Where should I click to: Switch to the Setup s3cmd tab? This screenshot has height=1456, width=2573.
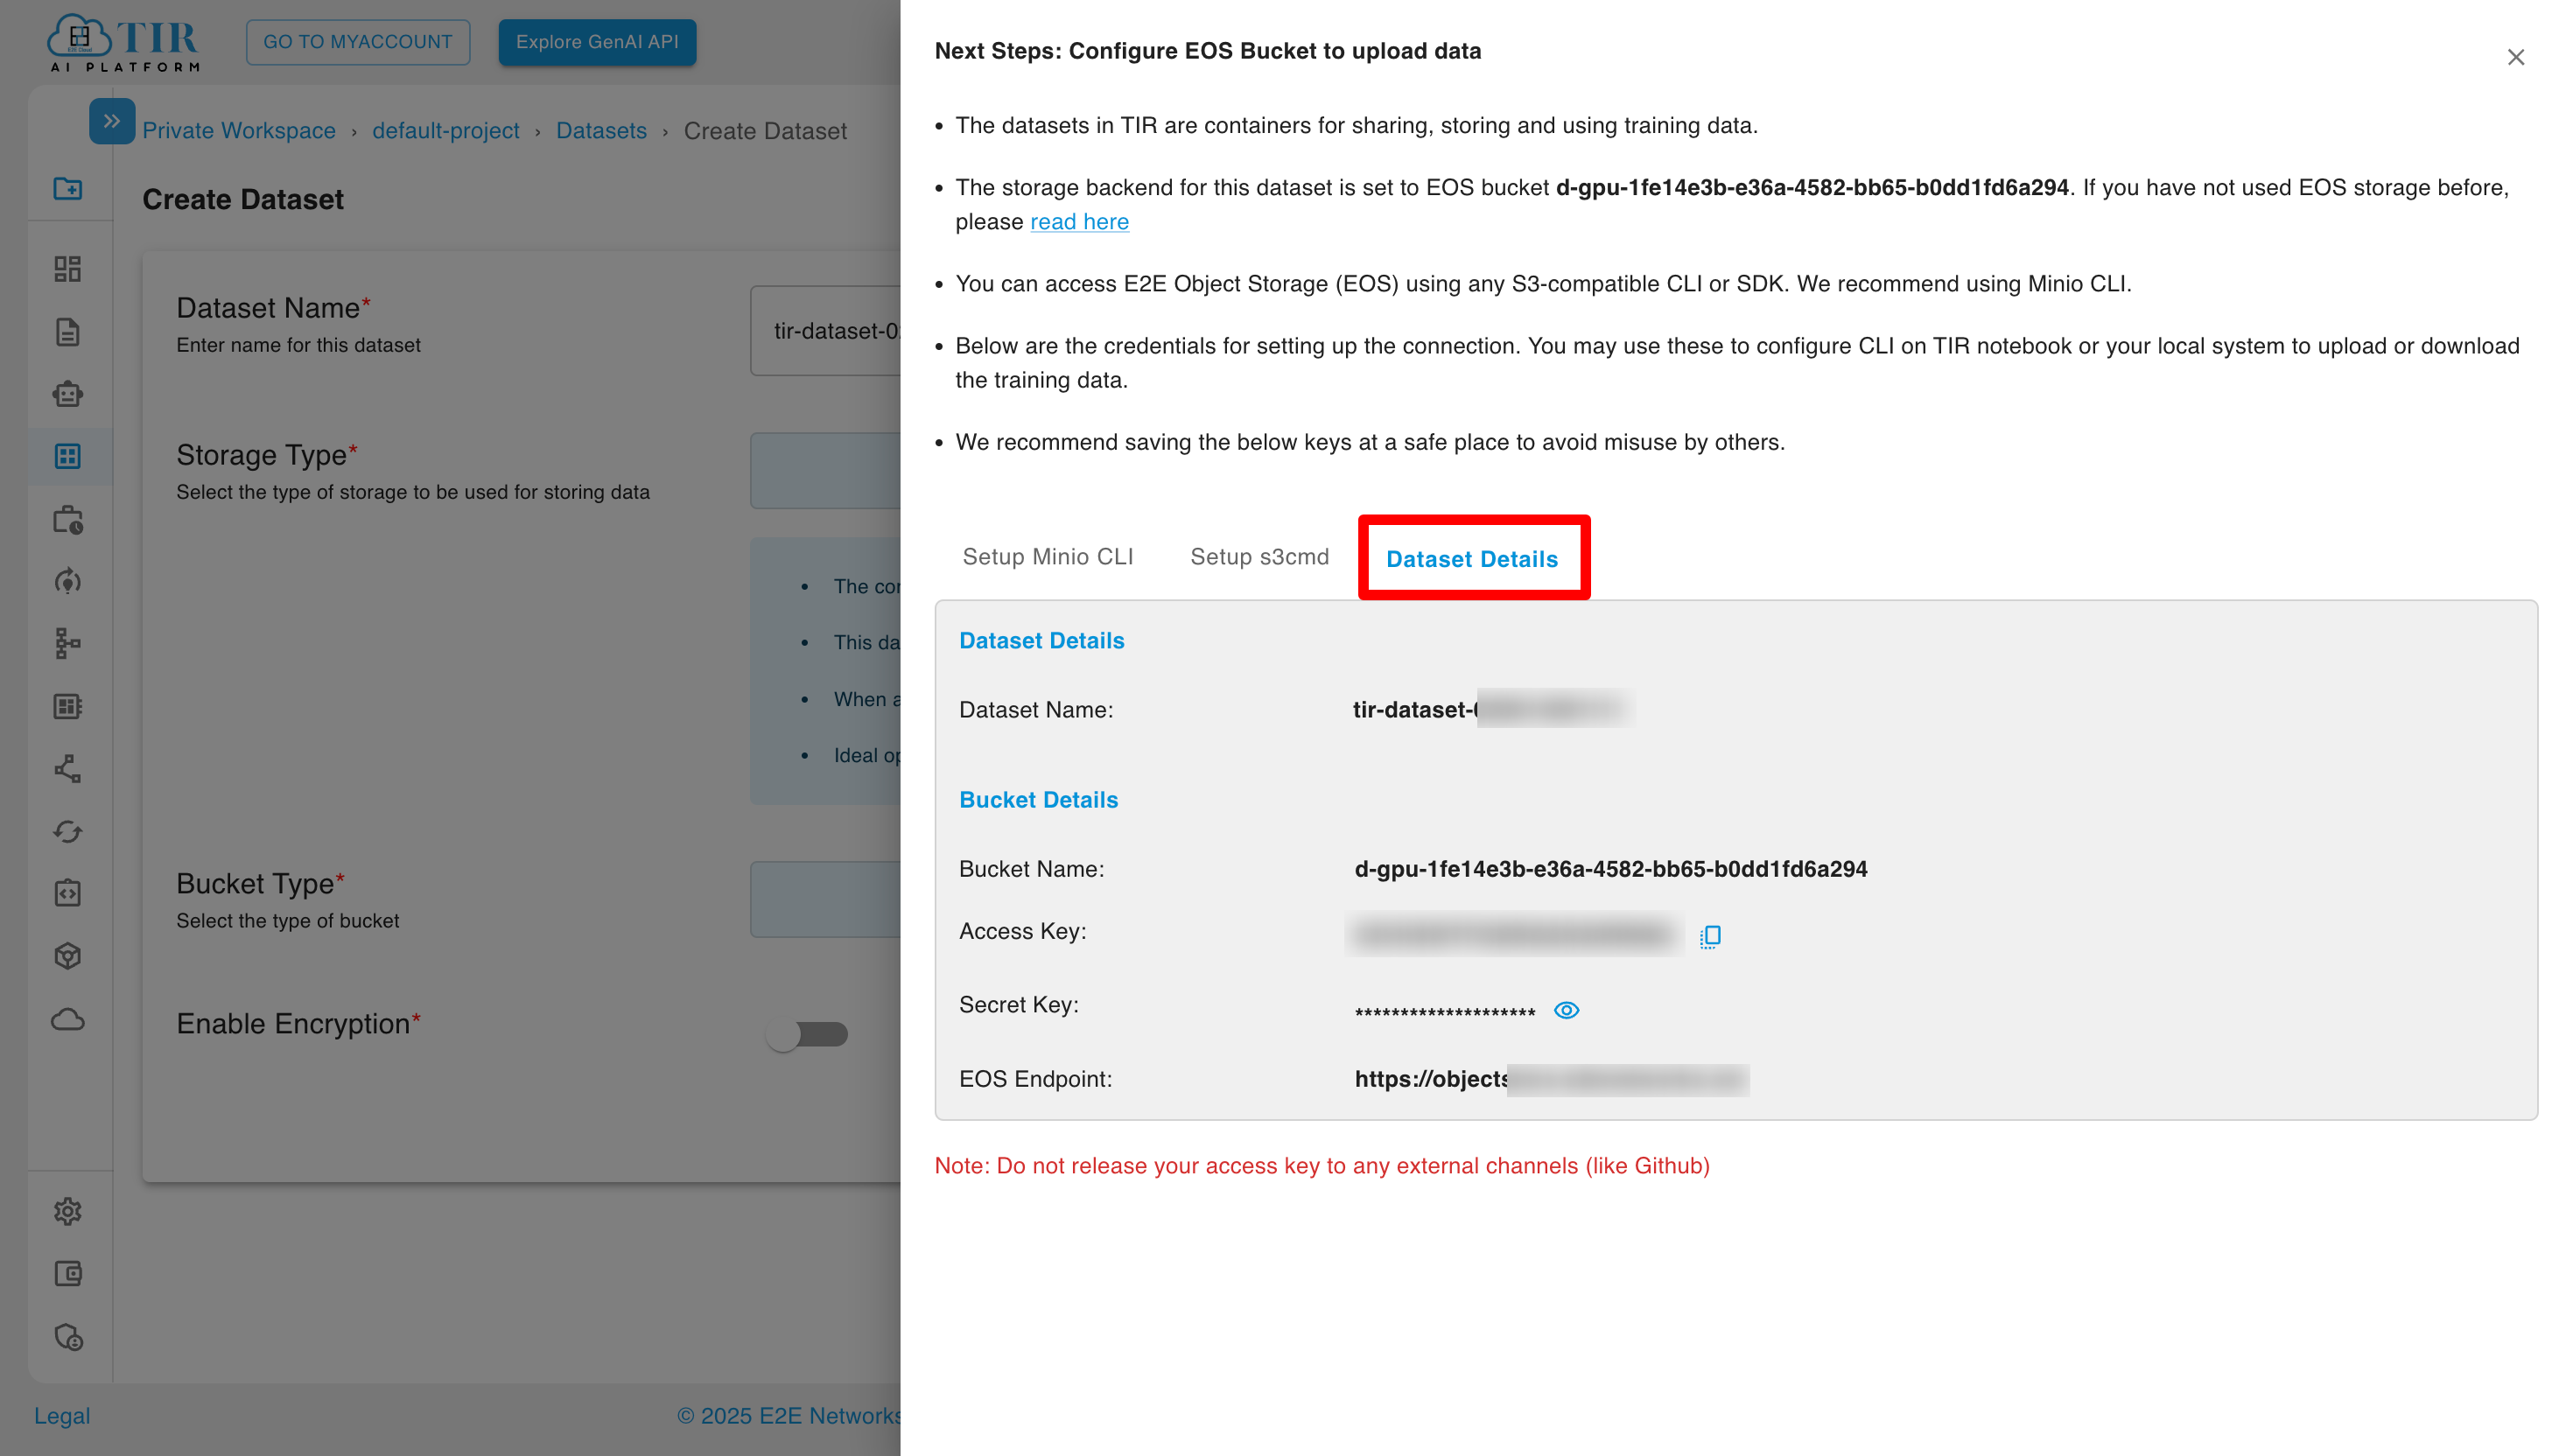coord(1259,557)
